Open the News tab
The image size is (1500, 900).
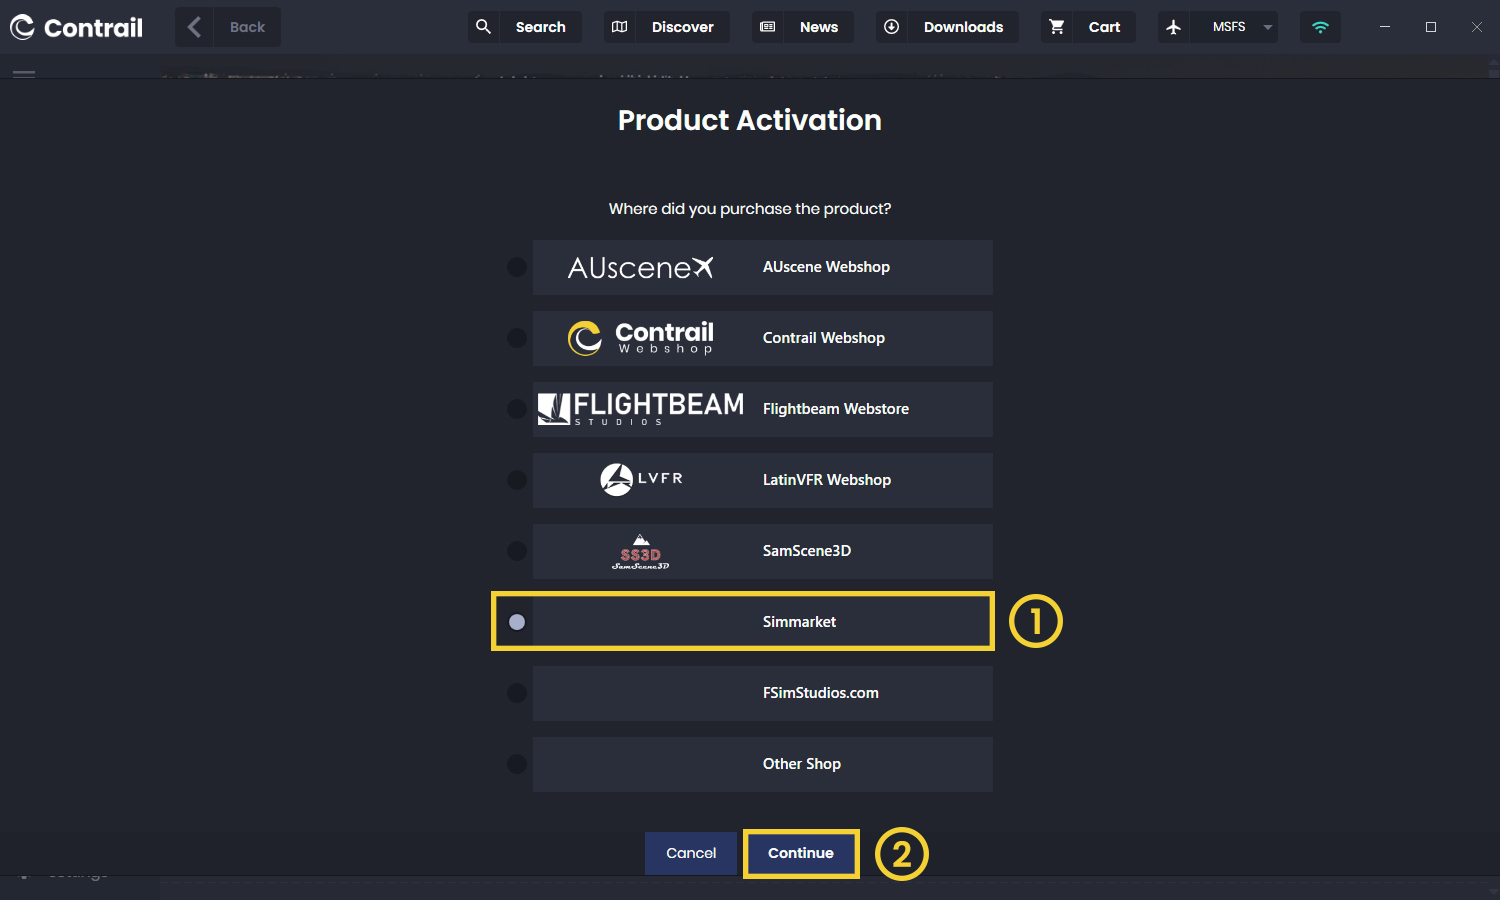818,27
